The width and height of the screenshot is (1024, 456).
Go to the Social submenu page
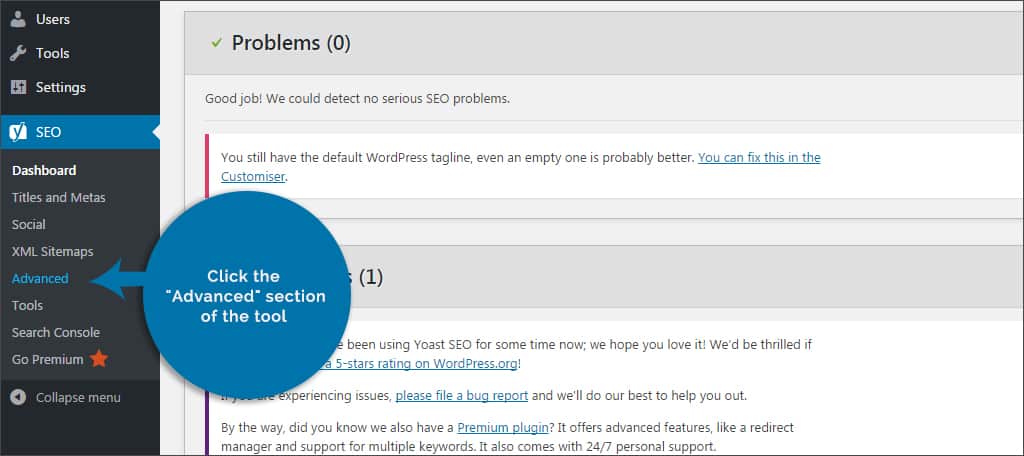point(29,224)
